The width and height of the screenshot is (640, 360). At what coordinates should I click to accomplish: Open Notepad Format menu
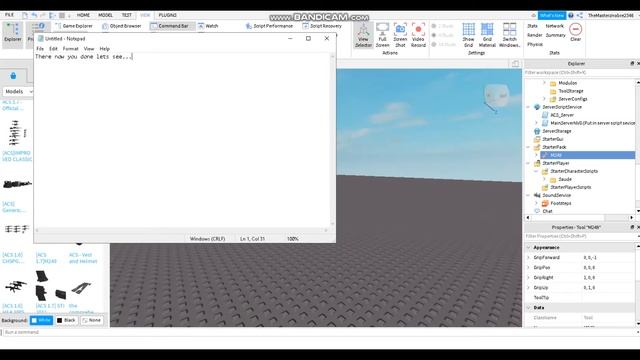pyautogui.click(x=70, y=49)
